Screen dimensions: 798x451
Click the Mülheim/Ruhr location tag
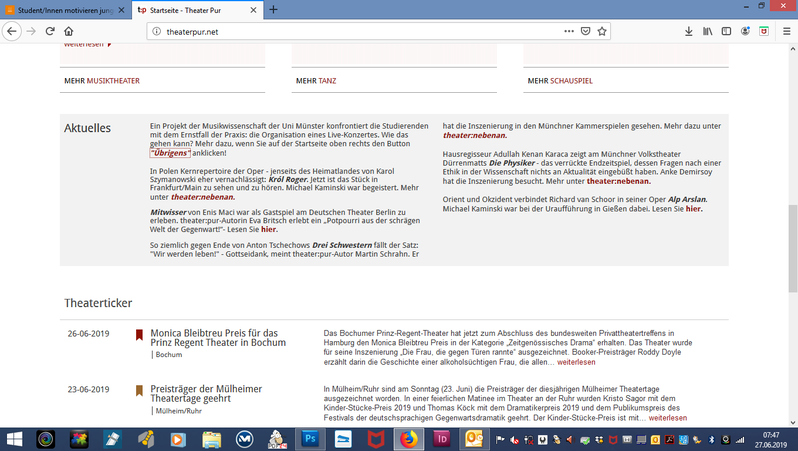[x=179, y=411]
